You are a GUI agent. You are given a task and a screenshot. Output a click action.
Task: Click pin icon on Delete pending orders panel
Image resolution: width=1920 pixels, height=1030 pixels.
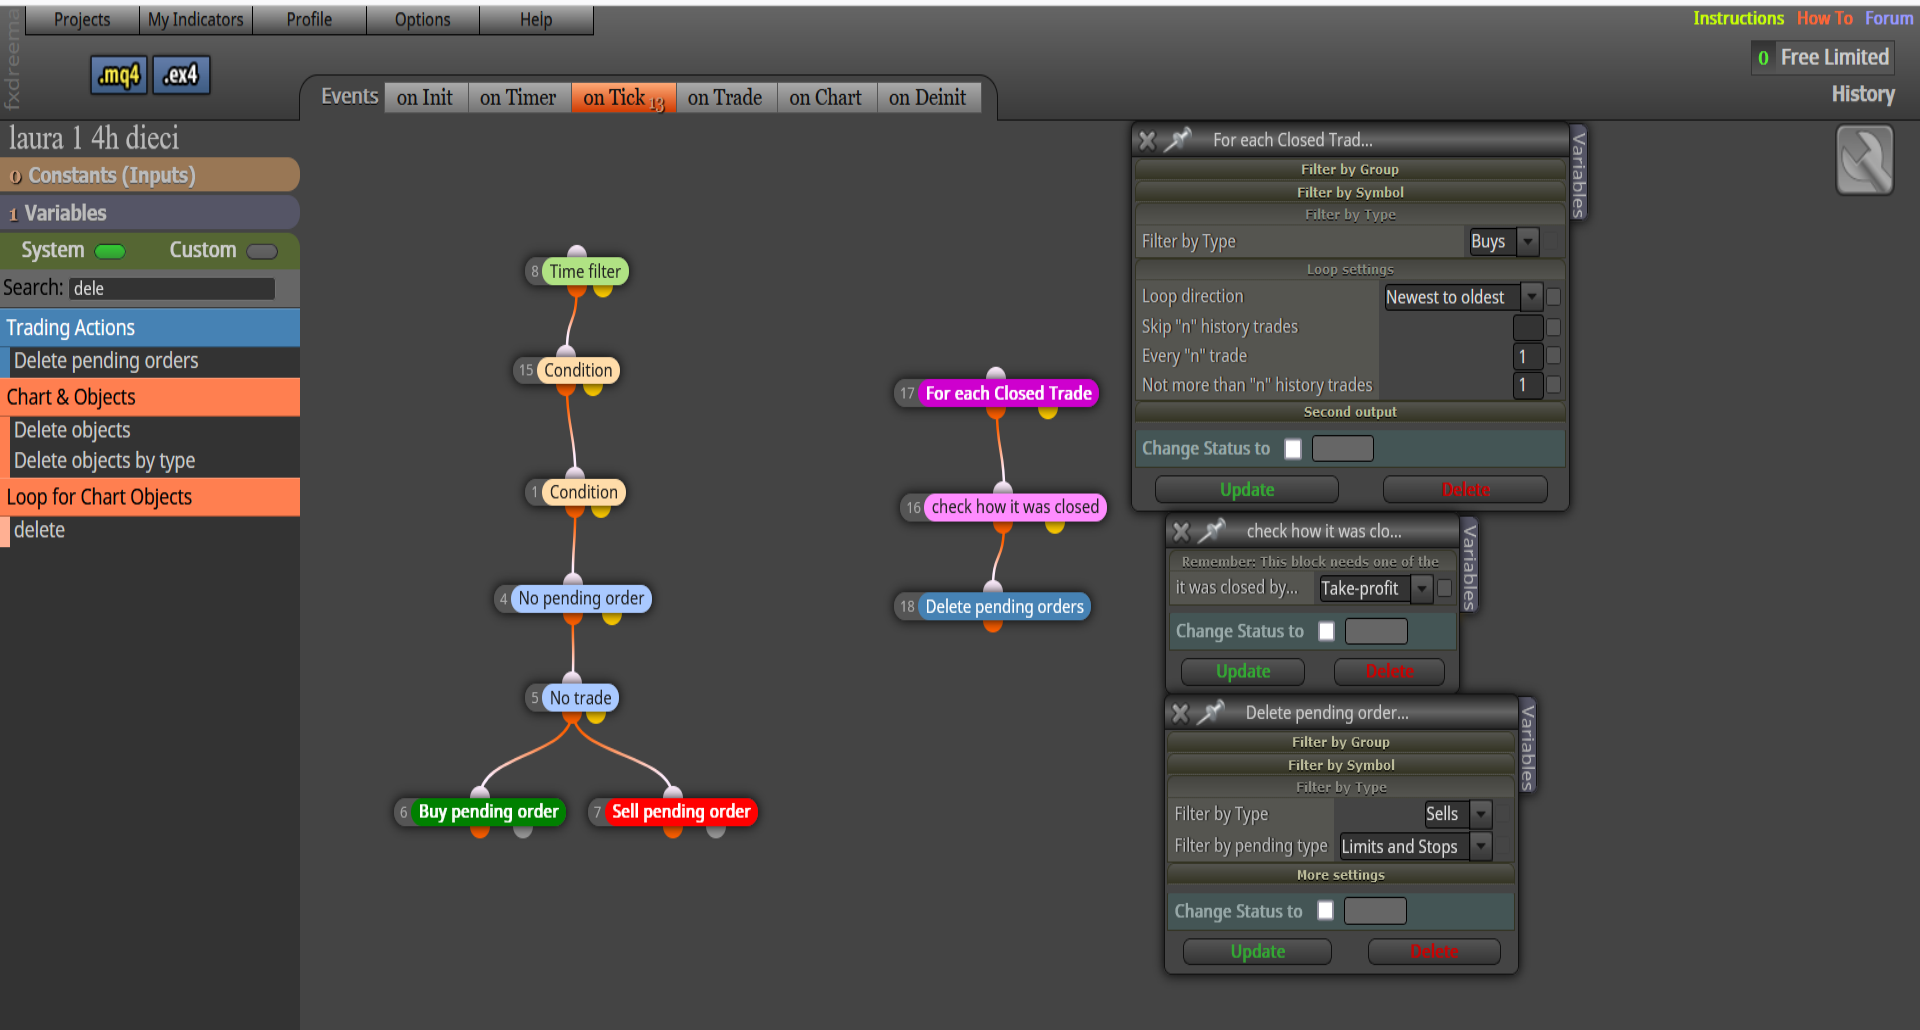point(1212,712)
